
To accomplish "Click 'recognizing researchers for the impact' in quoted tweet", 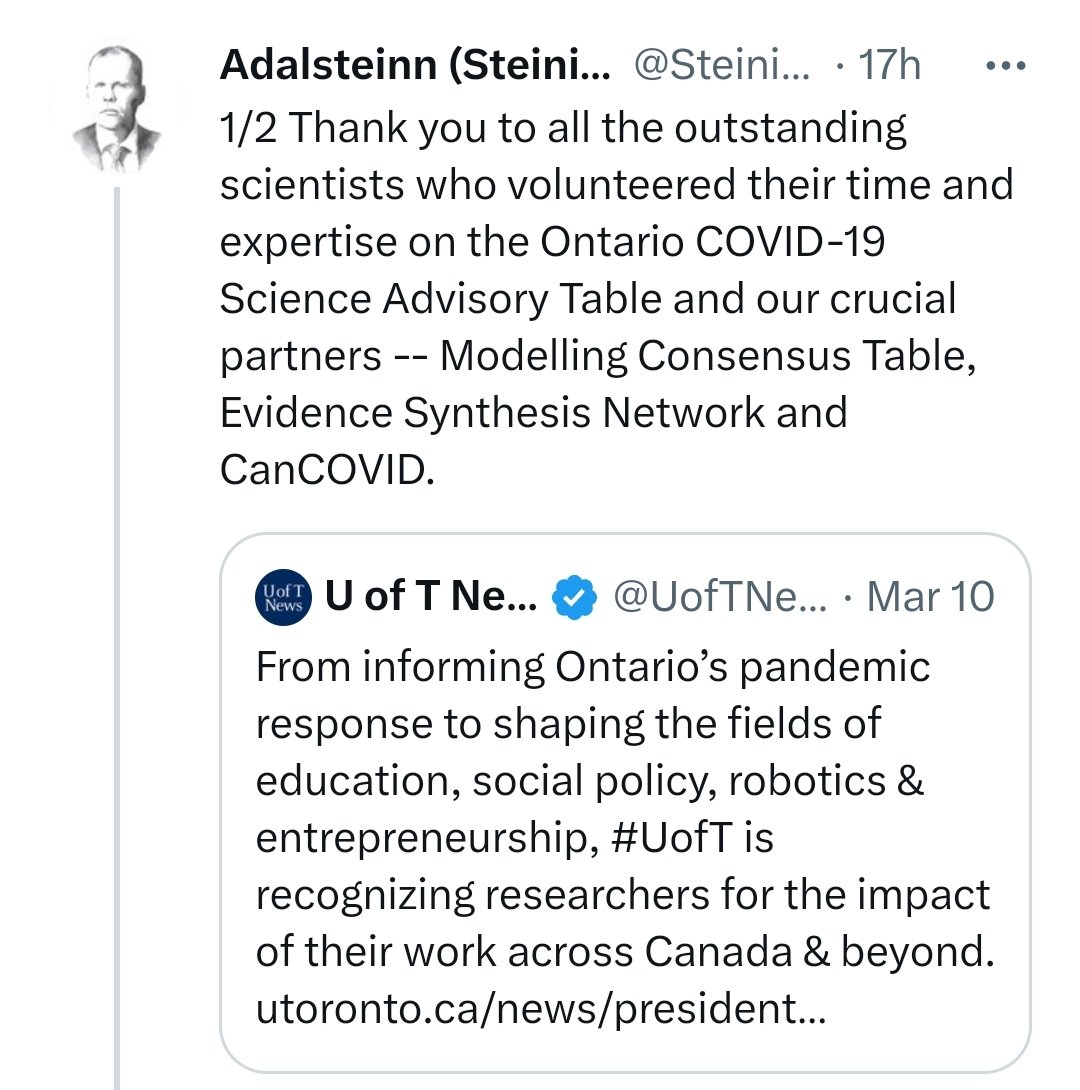I will pos(622,895).
